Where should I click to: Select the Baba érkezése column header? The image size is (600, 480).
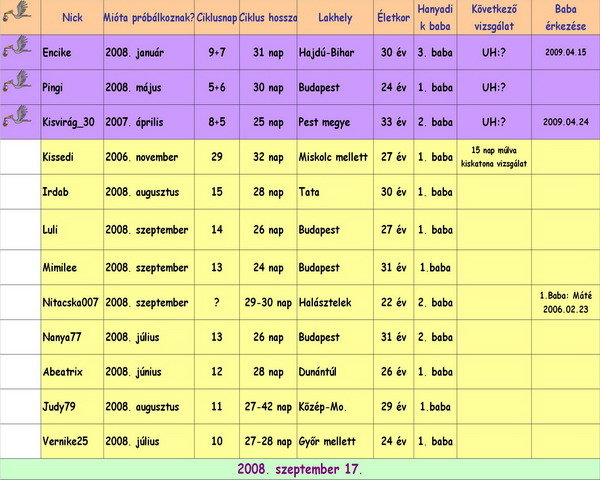pos(565,18)
